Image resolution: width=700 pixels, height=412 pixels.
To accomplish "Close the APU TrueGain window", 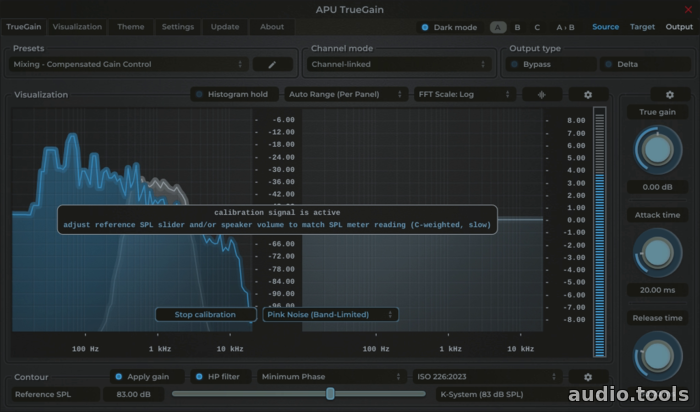I will 688,9.
